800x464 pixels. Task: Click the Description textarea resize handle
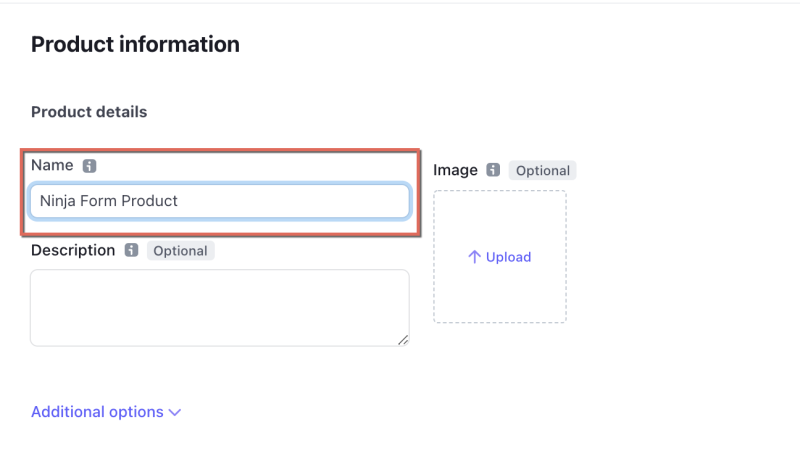point(402,340)
